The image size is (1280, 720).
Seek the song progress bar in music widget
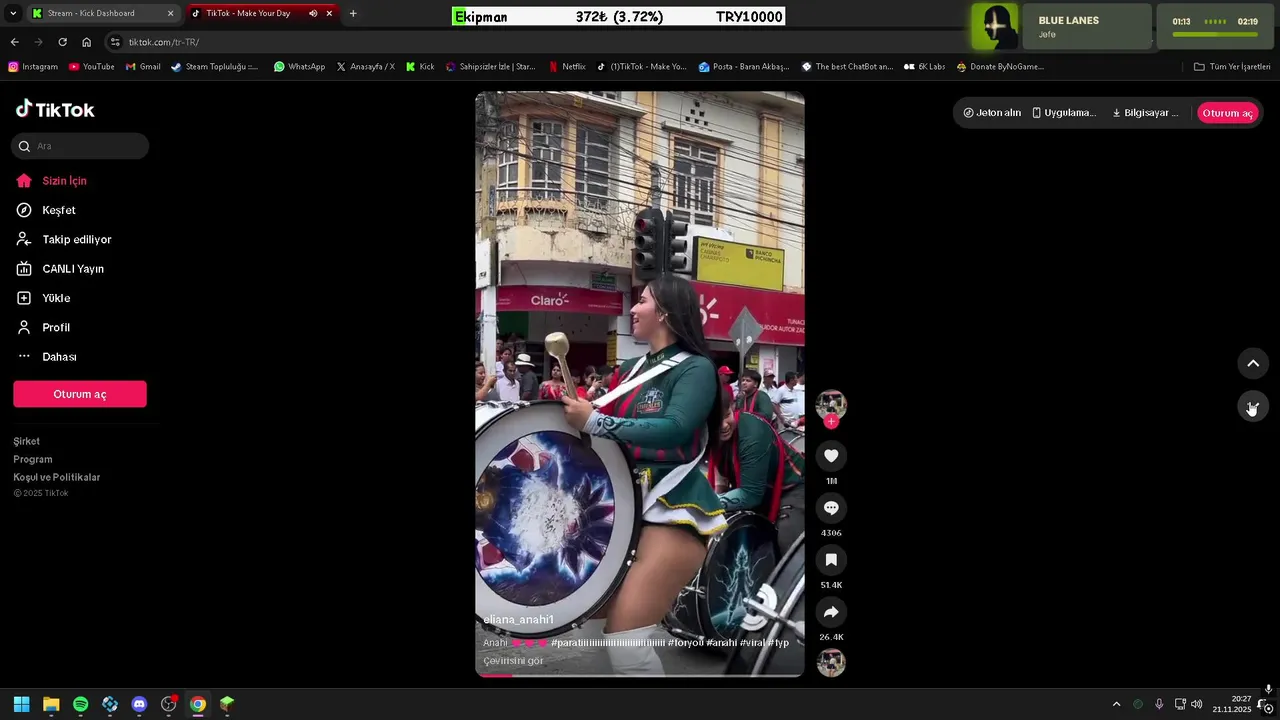(x=1215, y=35)
